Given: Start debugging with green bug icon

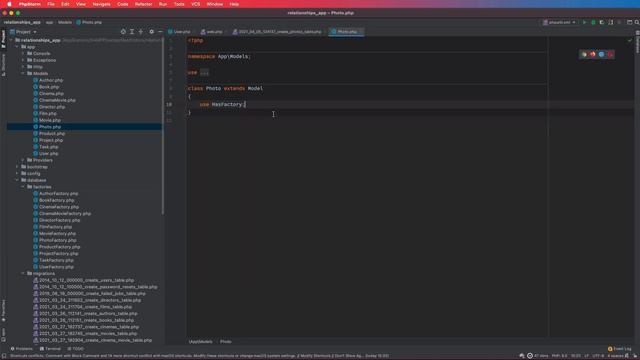Looking at the screenshot, I should [x=593, y=22].
